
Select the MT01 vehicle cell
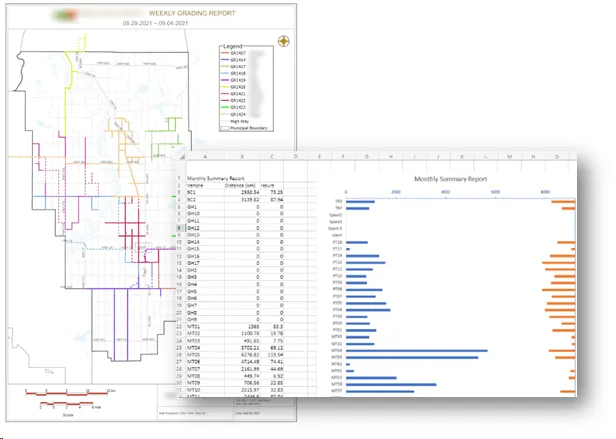click(205, 327)
